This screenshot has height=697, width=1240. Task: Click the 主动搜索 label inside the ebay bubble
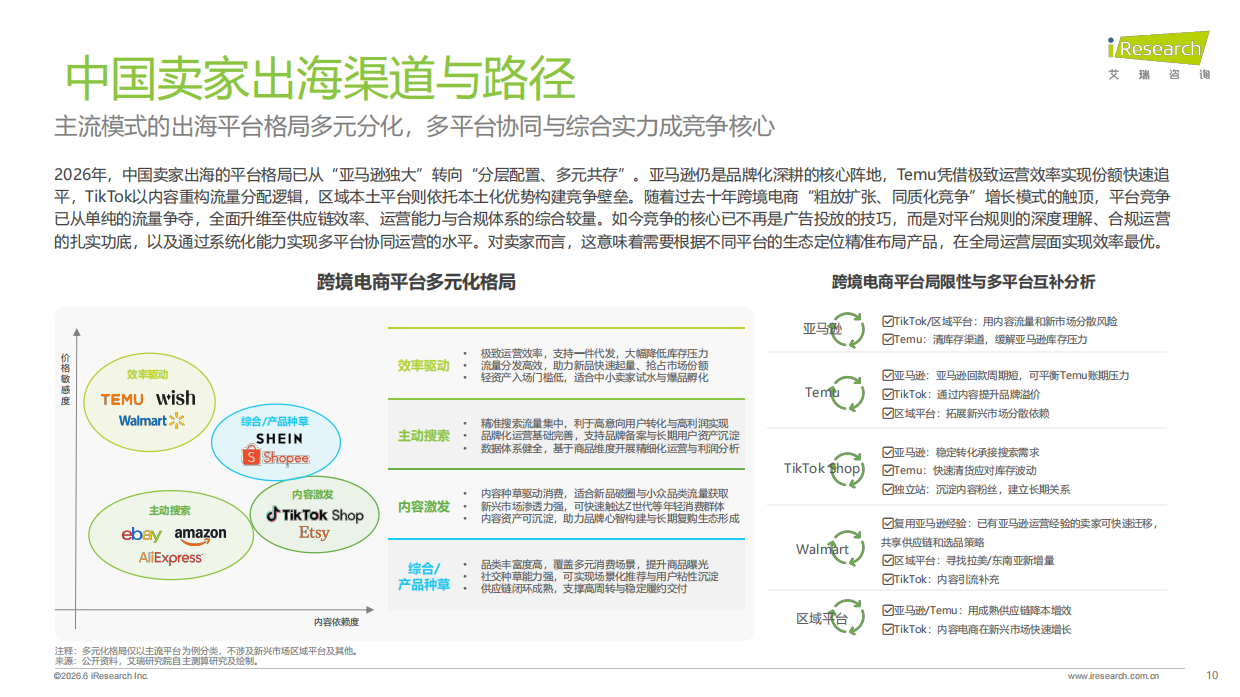pyautogui.click(x=171, y=510)
